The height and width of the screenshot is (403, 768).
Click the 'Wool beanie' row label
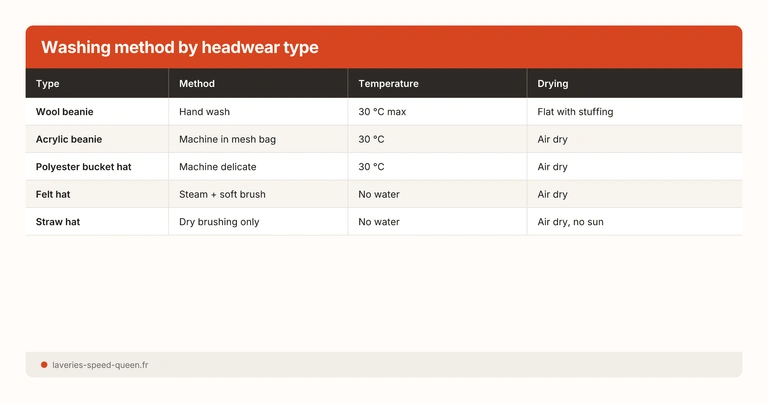click(65, 112)
